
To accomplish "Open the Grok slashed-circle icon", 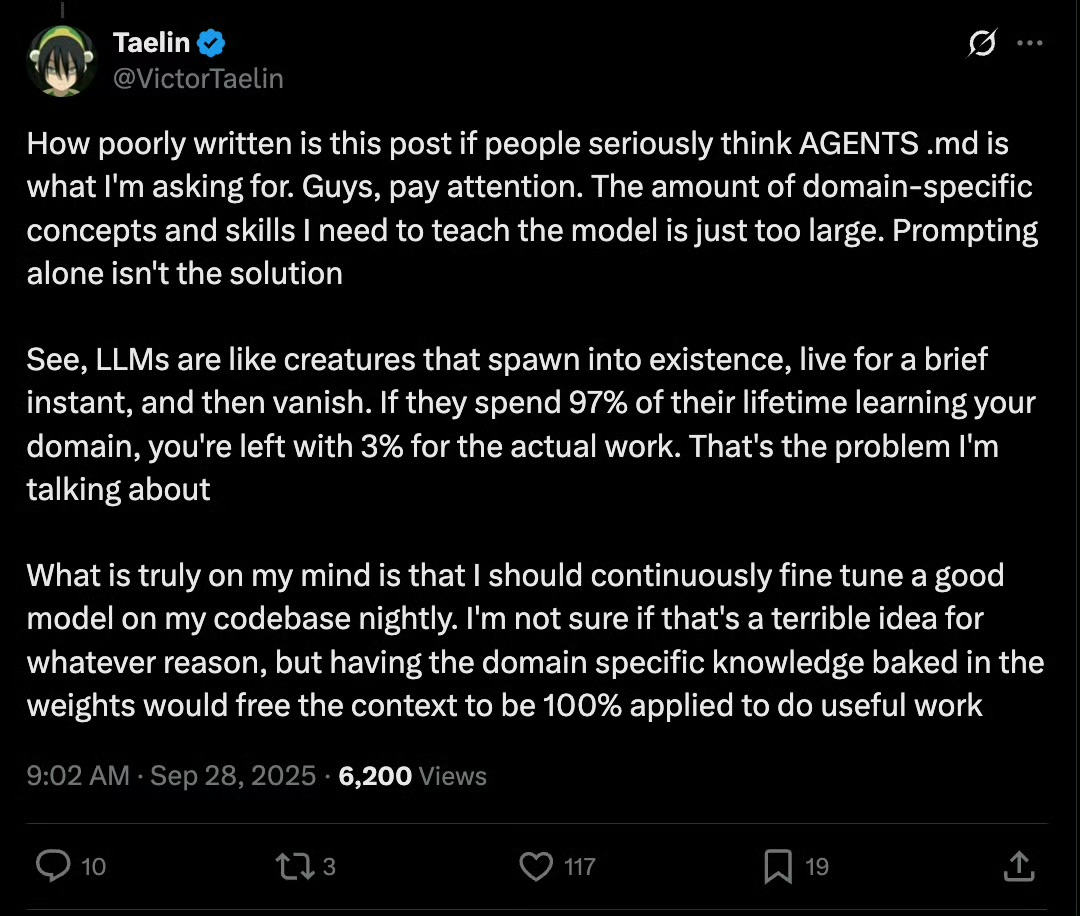I will (982, 44).
